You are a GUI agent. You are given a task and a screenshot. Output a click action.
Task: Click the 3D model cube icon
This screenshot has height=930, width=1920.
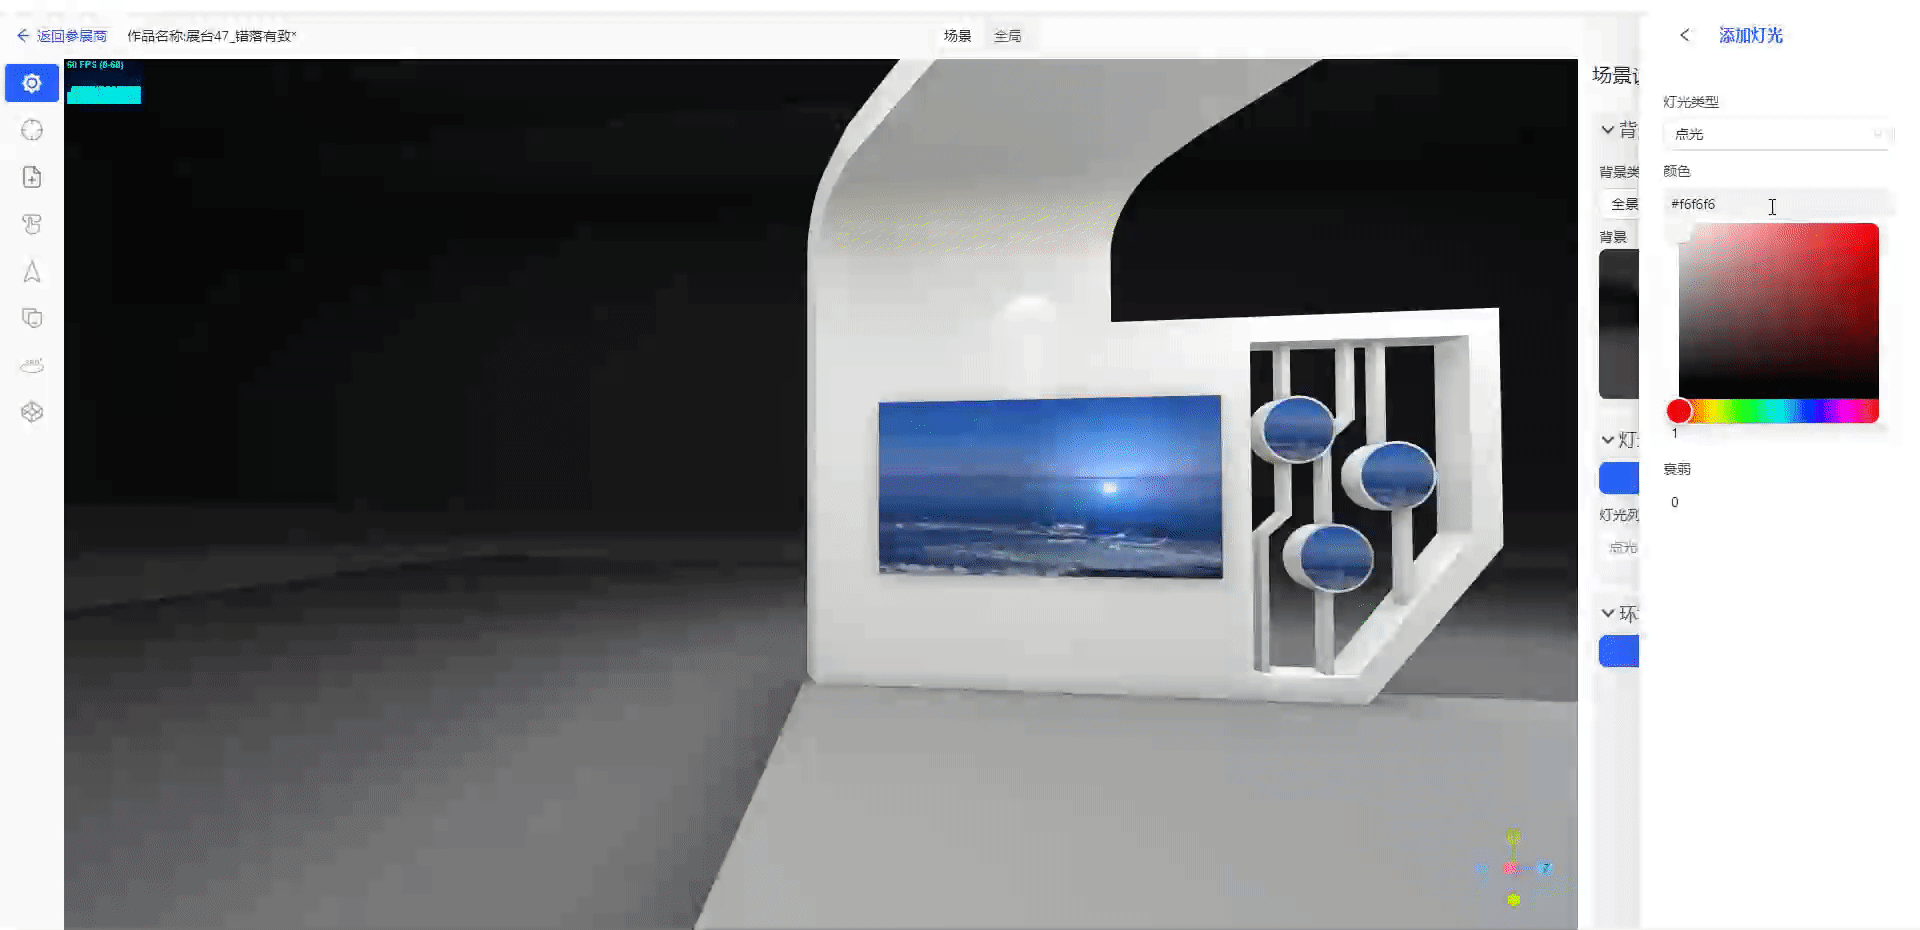coord(32,412)
